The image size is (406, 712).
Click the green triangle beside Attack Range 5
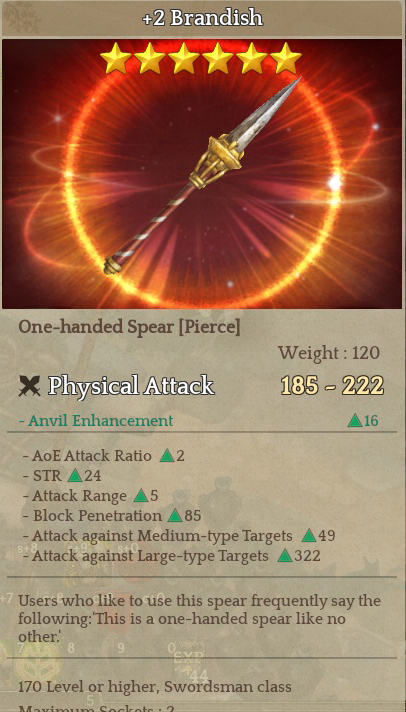(141, 495)
